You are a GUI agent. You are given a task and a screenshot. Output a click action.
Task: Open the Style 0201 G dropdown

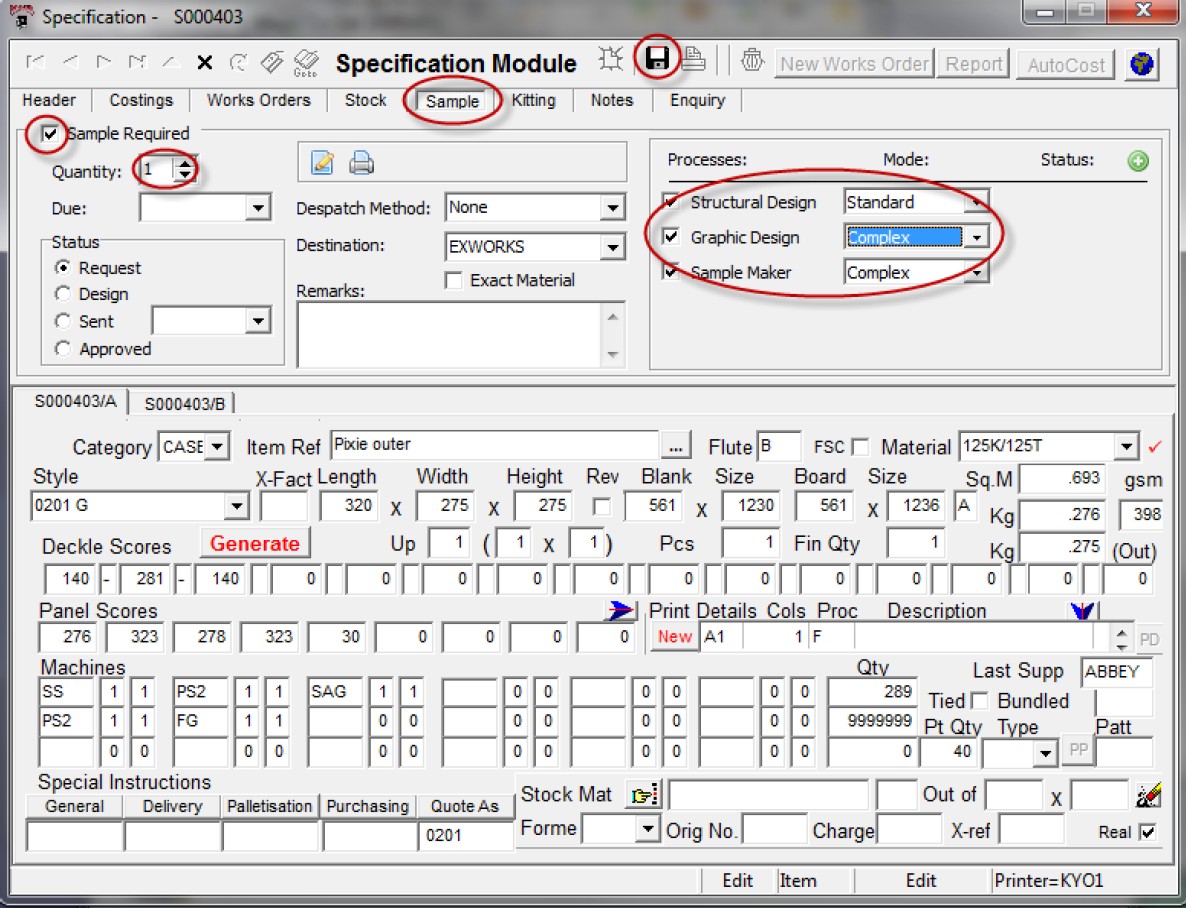click(237, 506)
